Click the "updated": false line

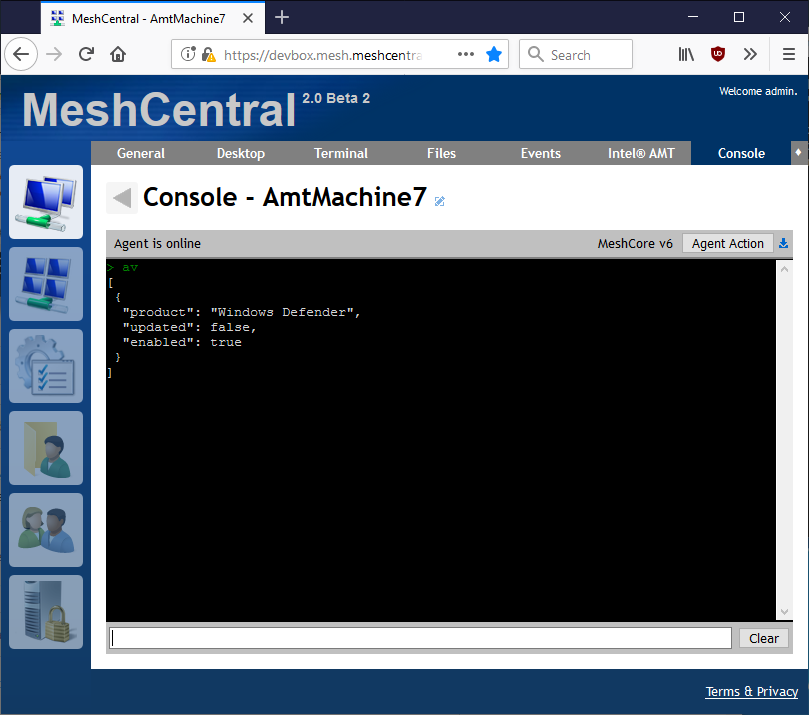[x=189, y=327]
